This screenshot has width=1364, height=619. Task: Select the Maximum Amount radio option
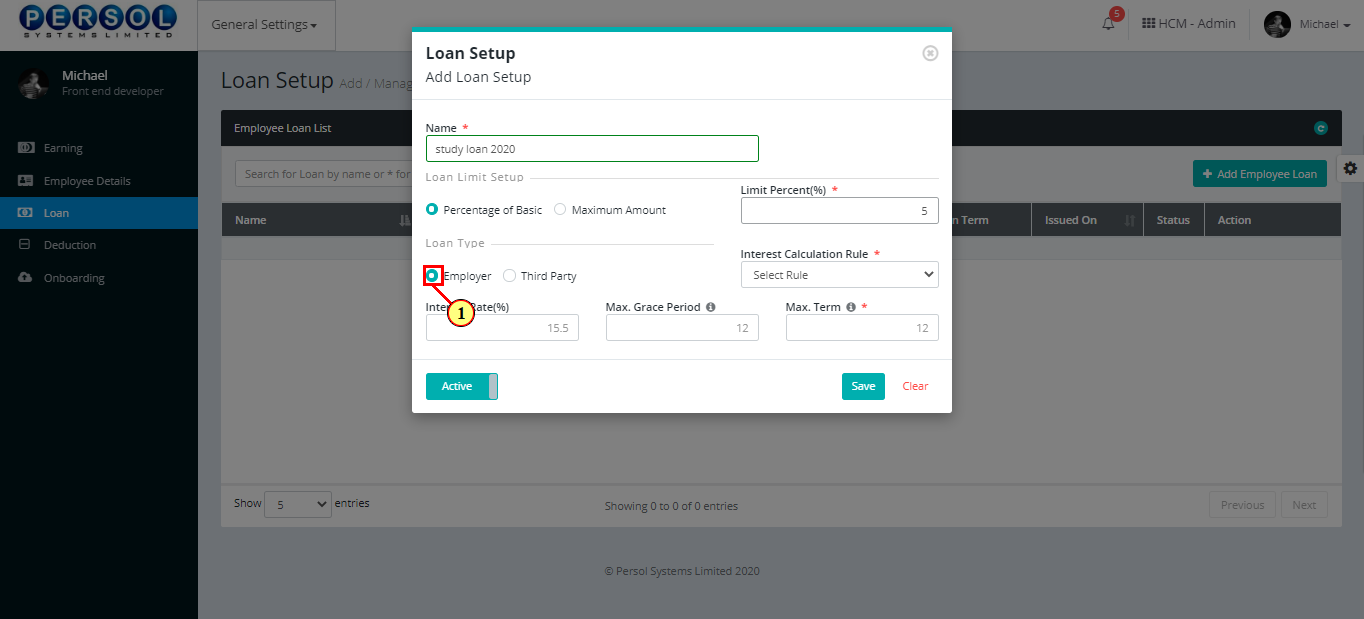coord(560,210)
